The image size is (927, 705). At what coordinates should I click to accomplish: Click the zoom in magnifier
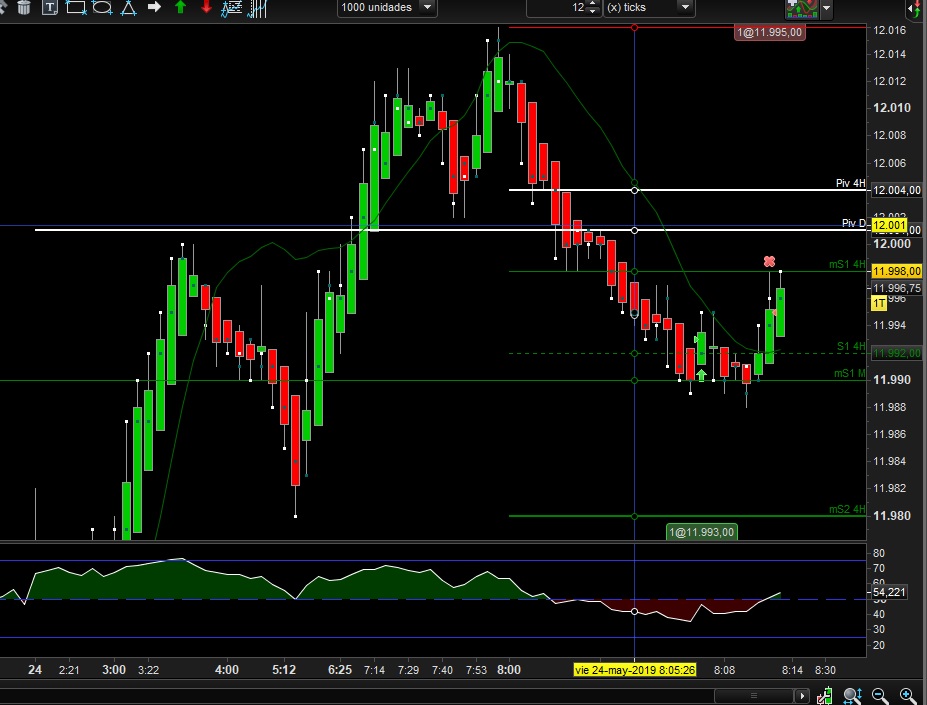(907, 696)
